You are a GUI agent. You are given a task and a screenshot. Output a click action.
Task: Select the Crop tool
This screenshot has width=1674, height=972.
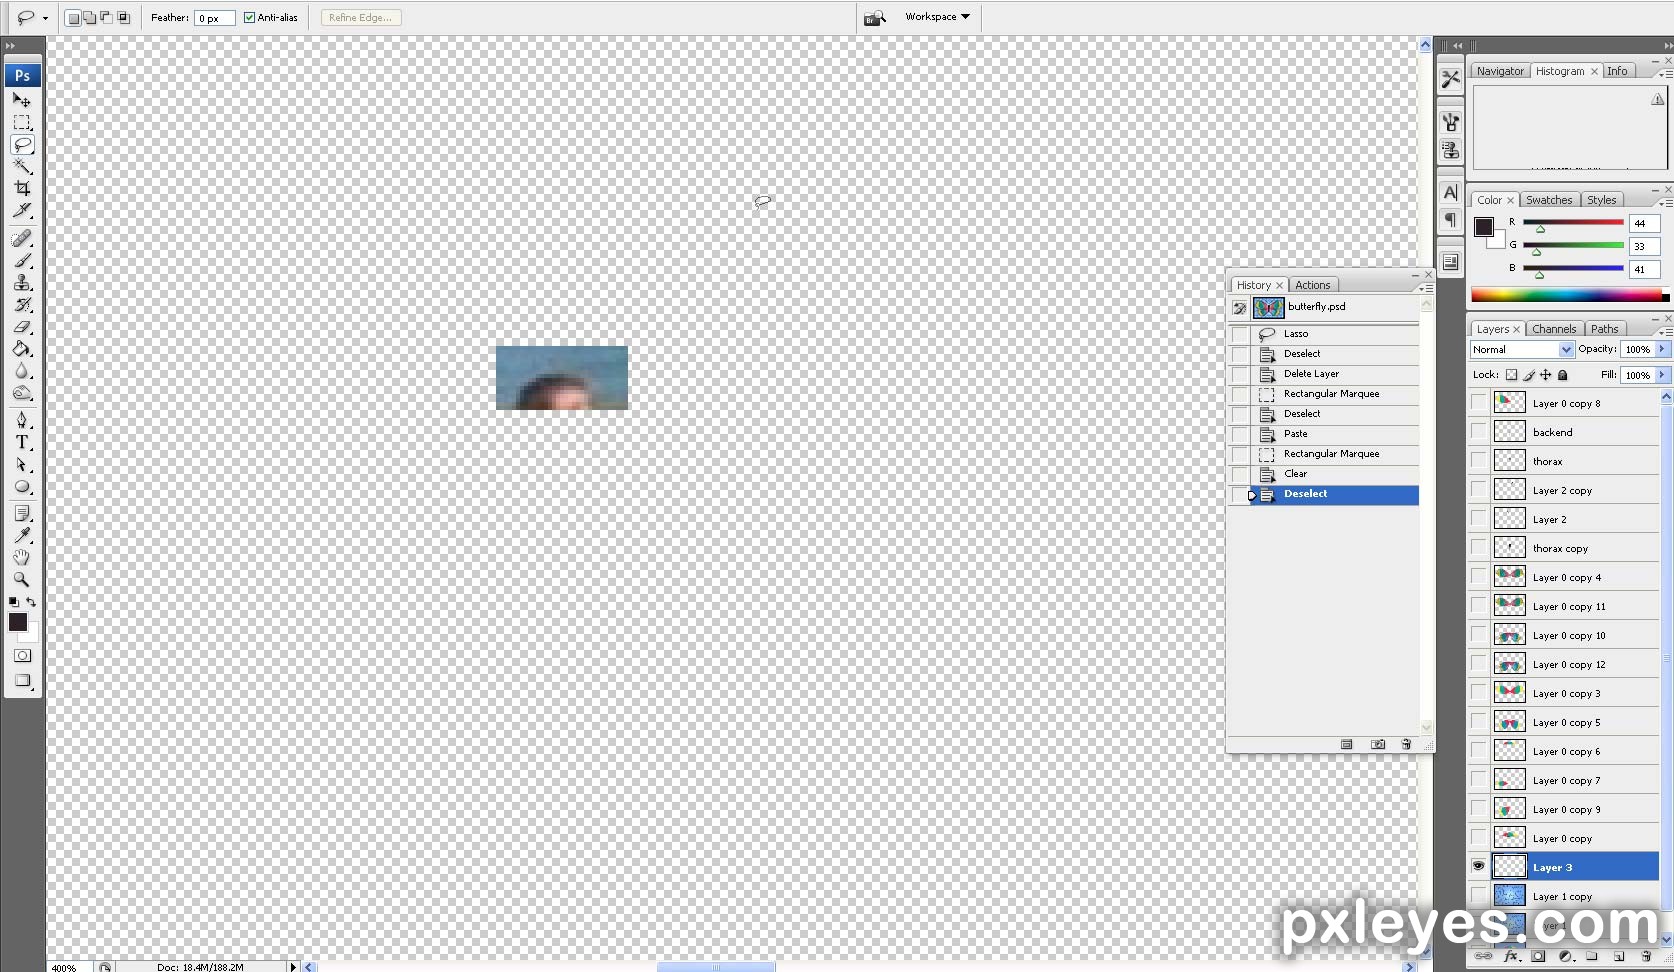[x=22, y=188]
